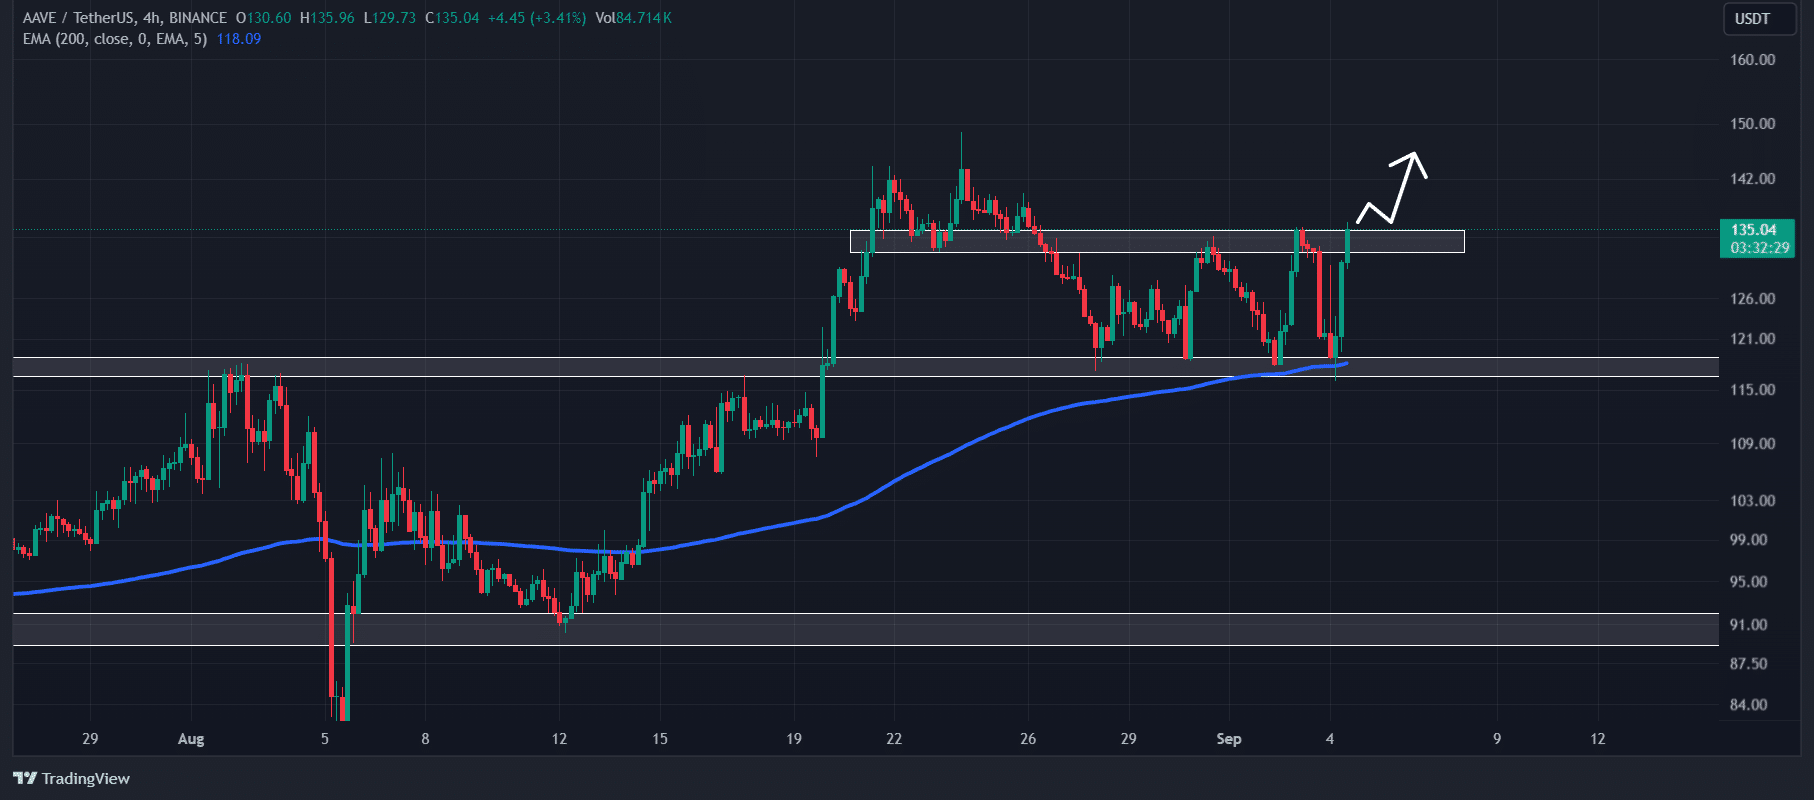This screenshot has width=1814, height=800.
Task: Open the USDT currency selector
Action: click(x=1758, y=19)
